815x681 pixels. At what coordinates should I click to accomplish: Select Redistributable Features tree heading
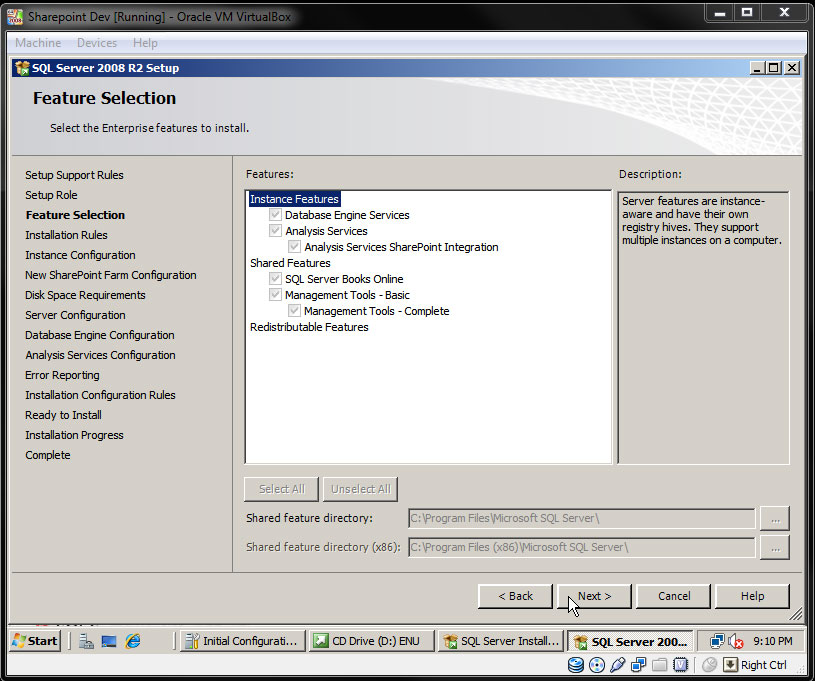pyautogui.click(x=309, y=327)
